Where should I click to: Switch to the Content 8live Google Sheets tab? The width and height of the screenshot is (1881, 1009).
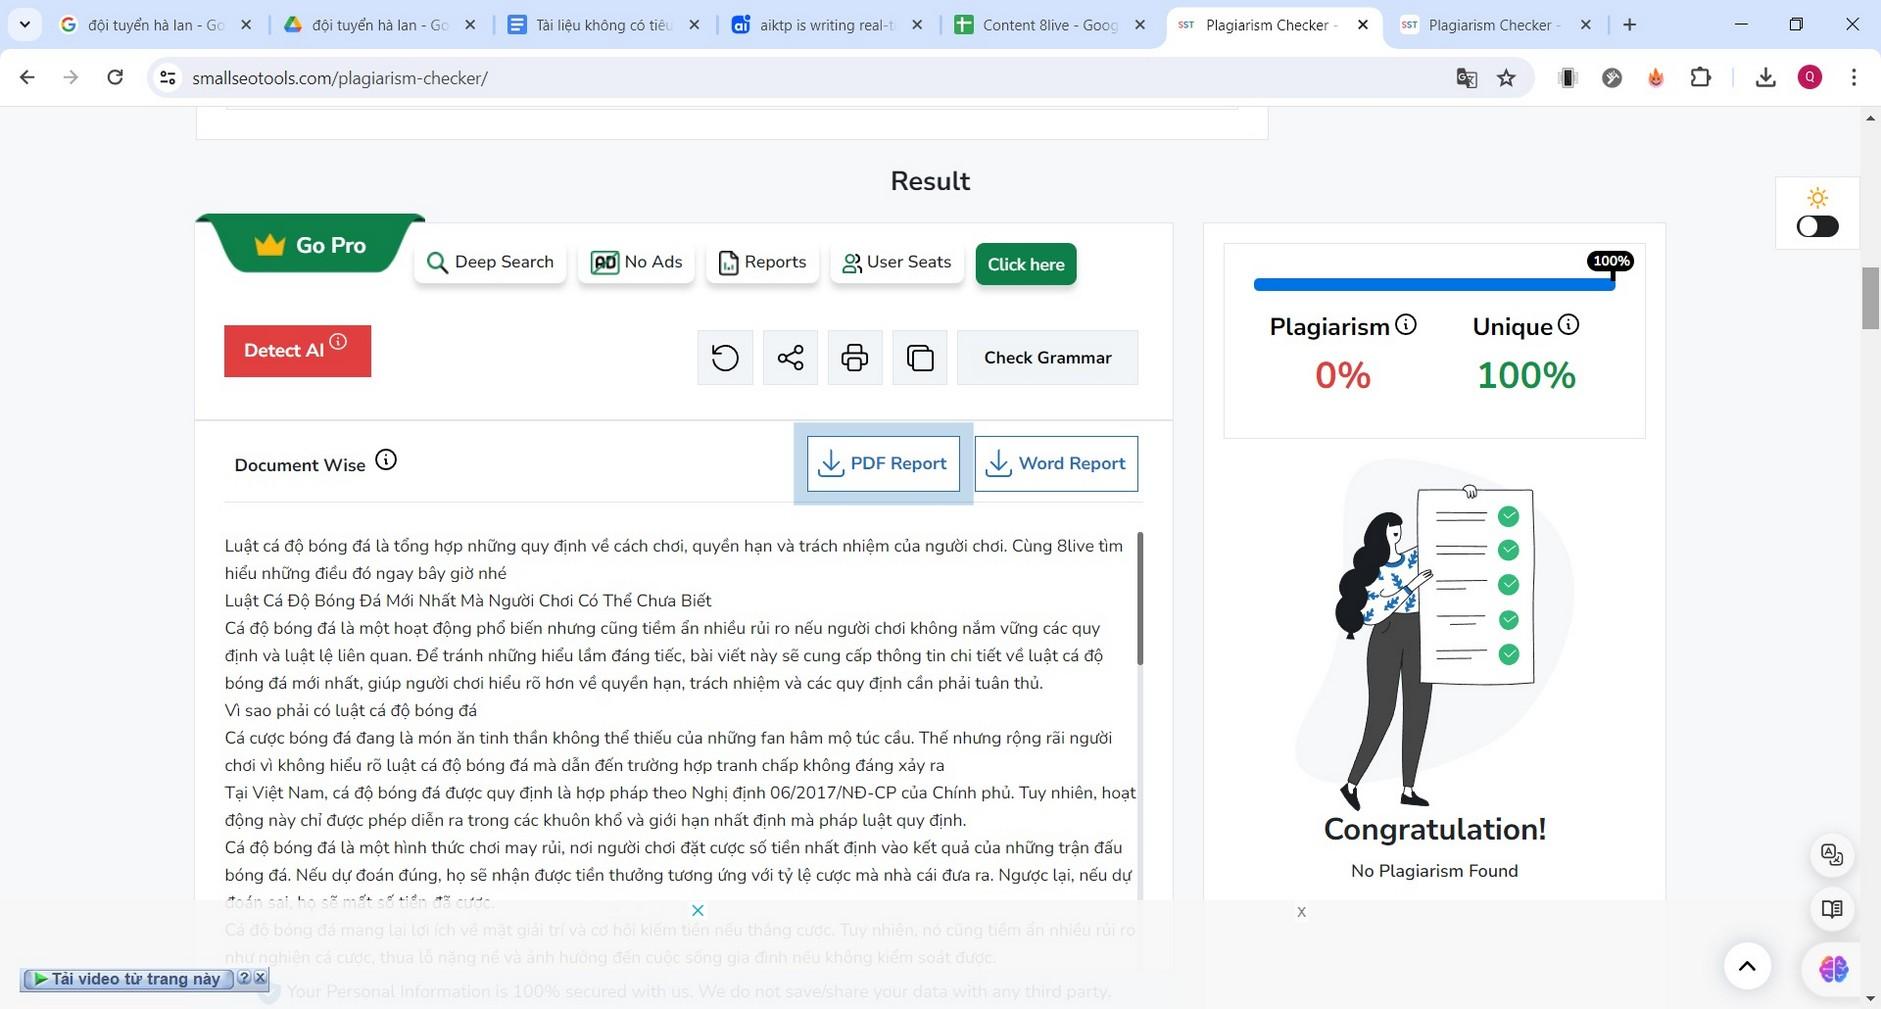[x=1050, y=25]
